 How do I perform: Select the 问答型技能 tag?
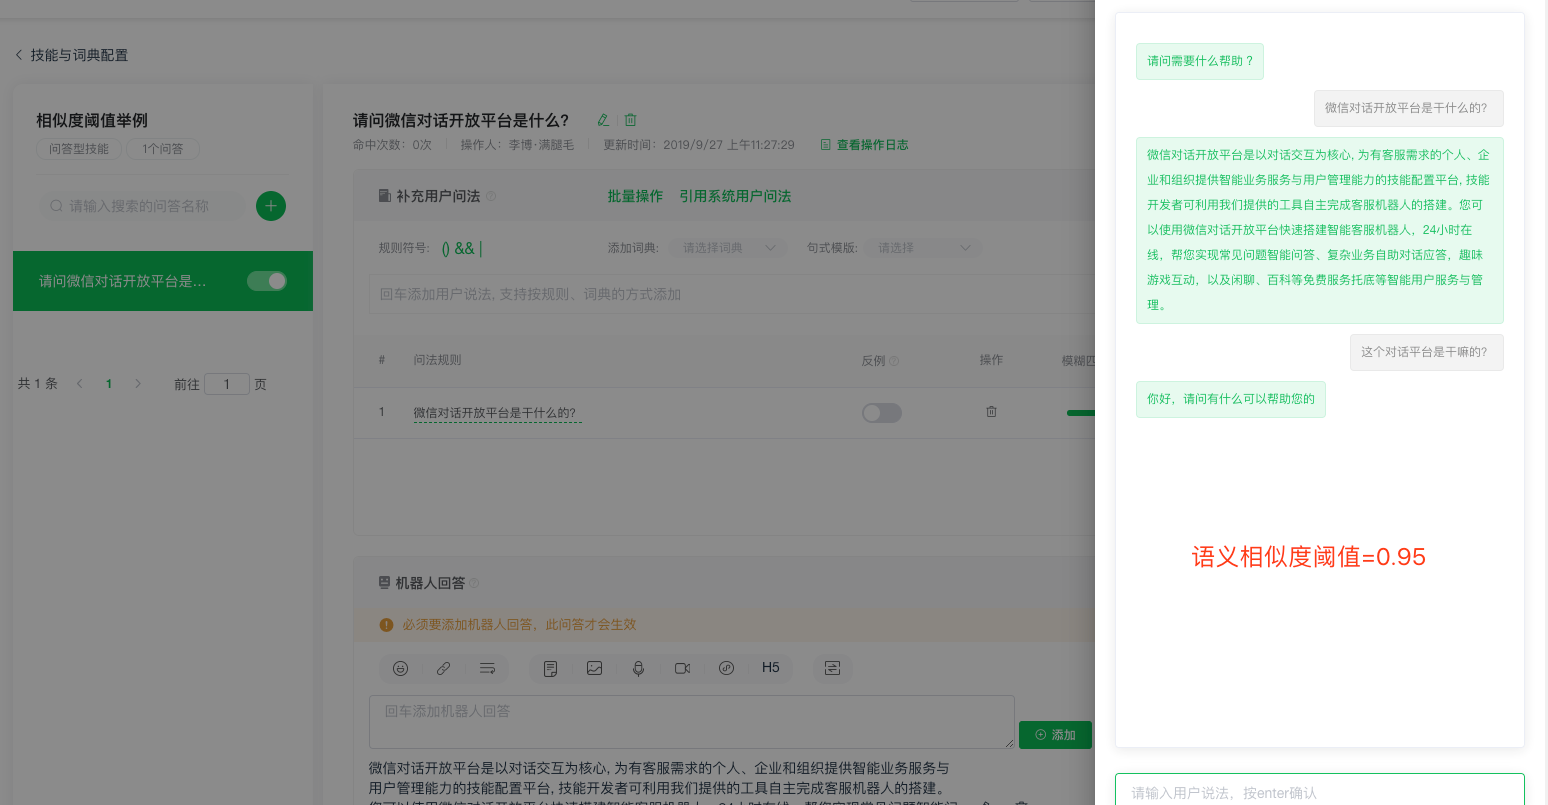pos(79,149)
